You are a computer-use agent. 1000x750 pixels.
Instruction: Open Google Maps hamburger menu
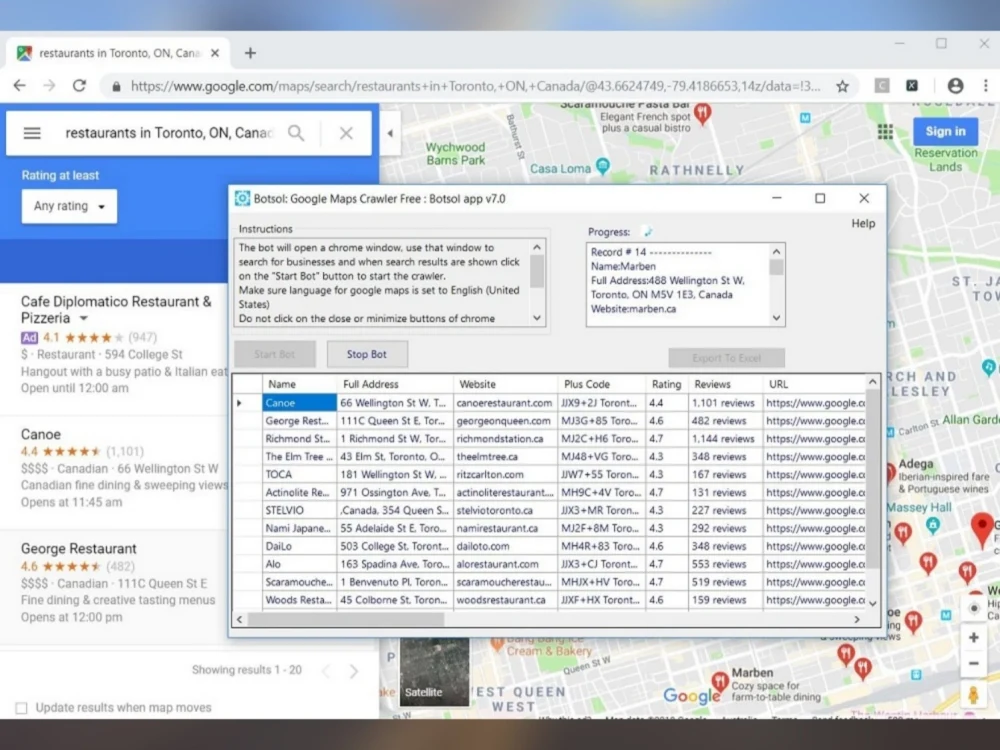click(x=32, y=133)
